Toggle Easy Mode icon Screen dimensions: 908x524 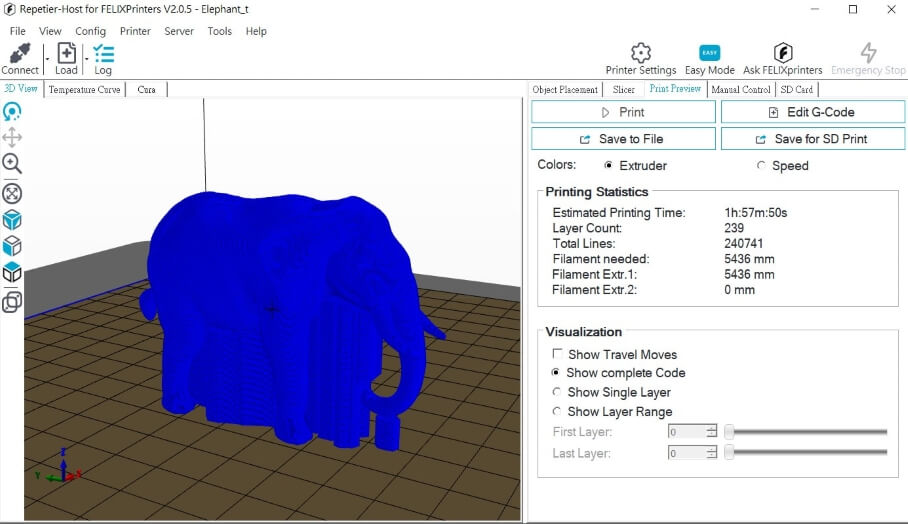[709, 53]
